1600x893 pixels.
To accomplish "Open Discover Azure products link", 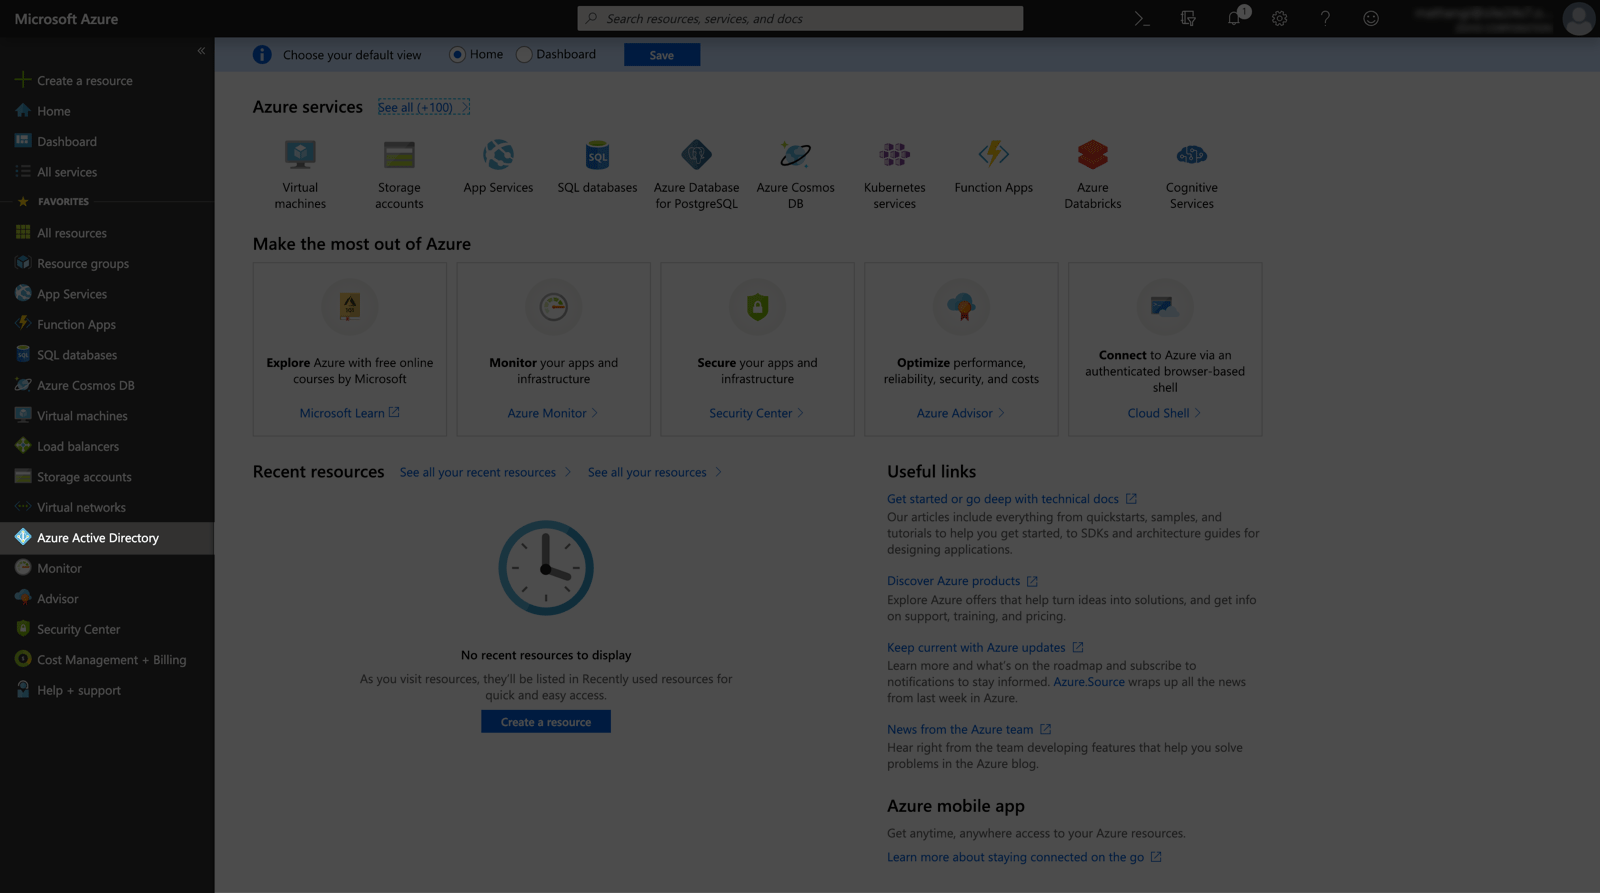I will coord(962,581).
